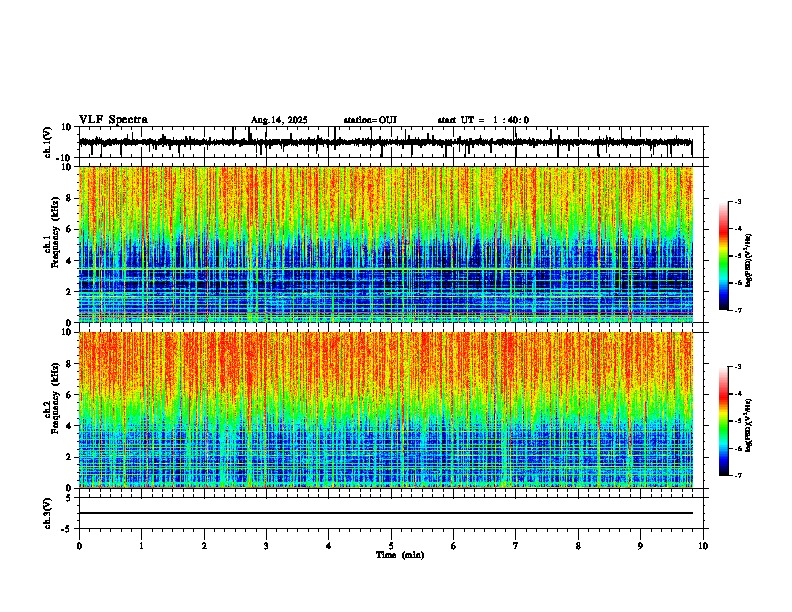Click the ch.1 spectrogram color scale bar

click(723, 256)
